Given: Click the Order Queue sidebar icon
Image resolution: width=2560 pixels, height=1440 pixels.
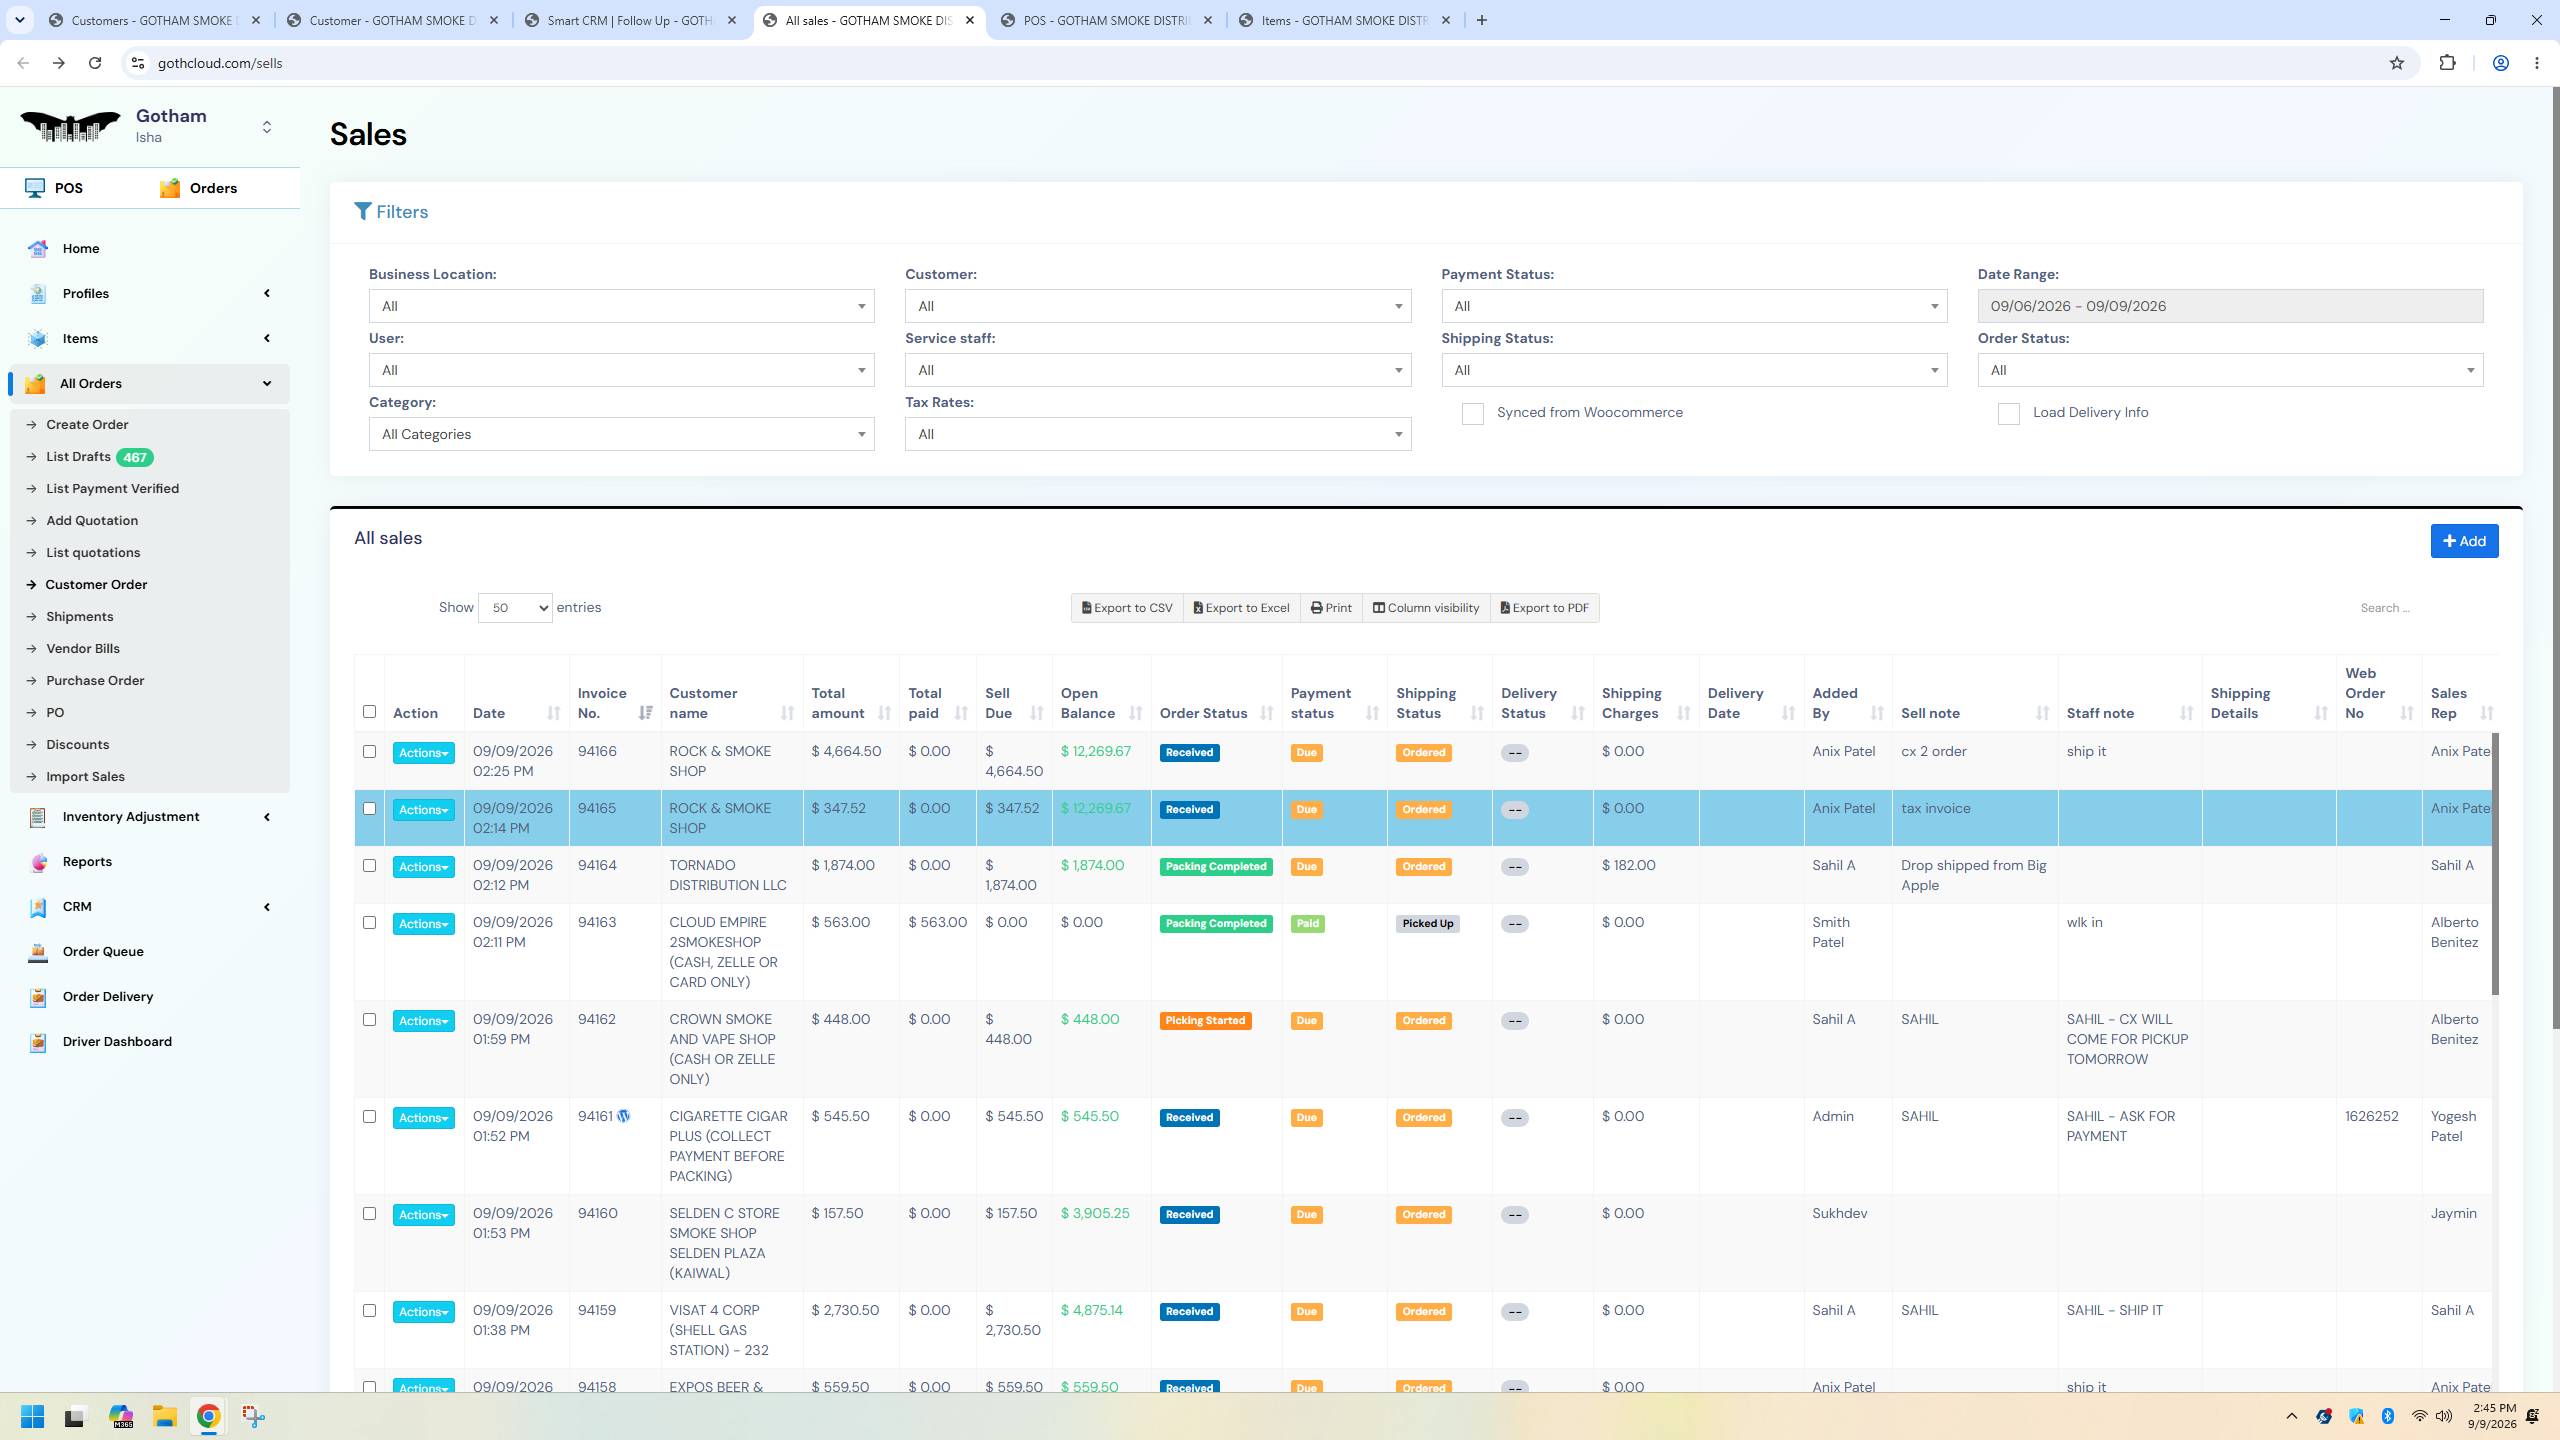Looking at the screenshot, I should pos(38,952).
